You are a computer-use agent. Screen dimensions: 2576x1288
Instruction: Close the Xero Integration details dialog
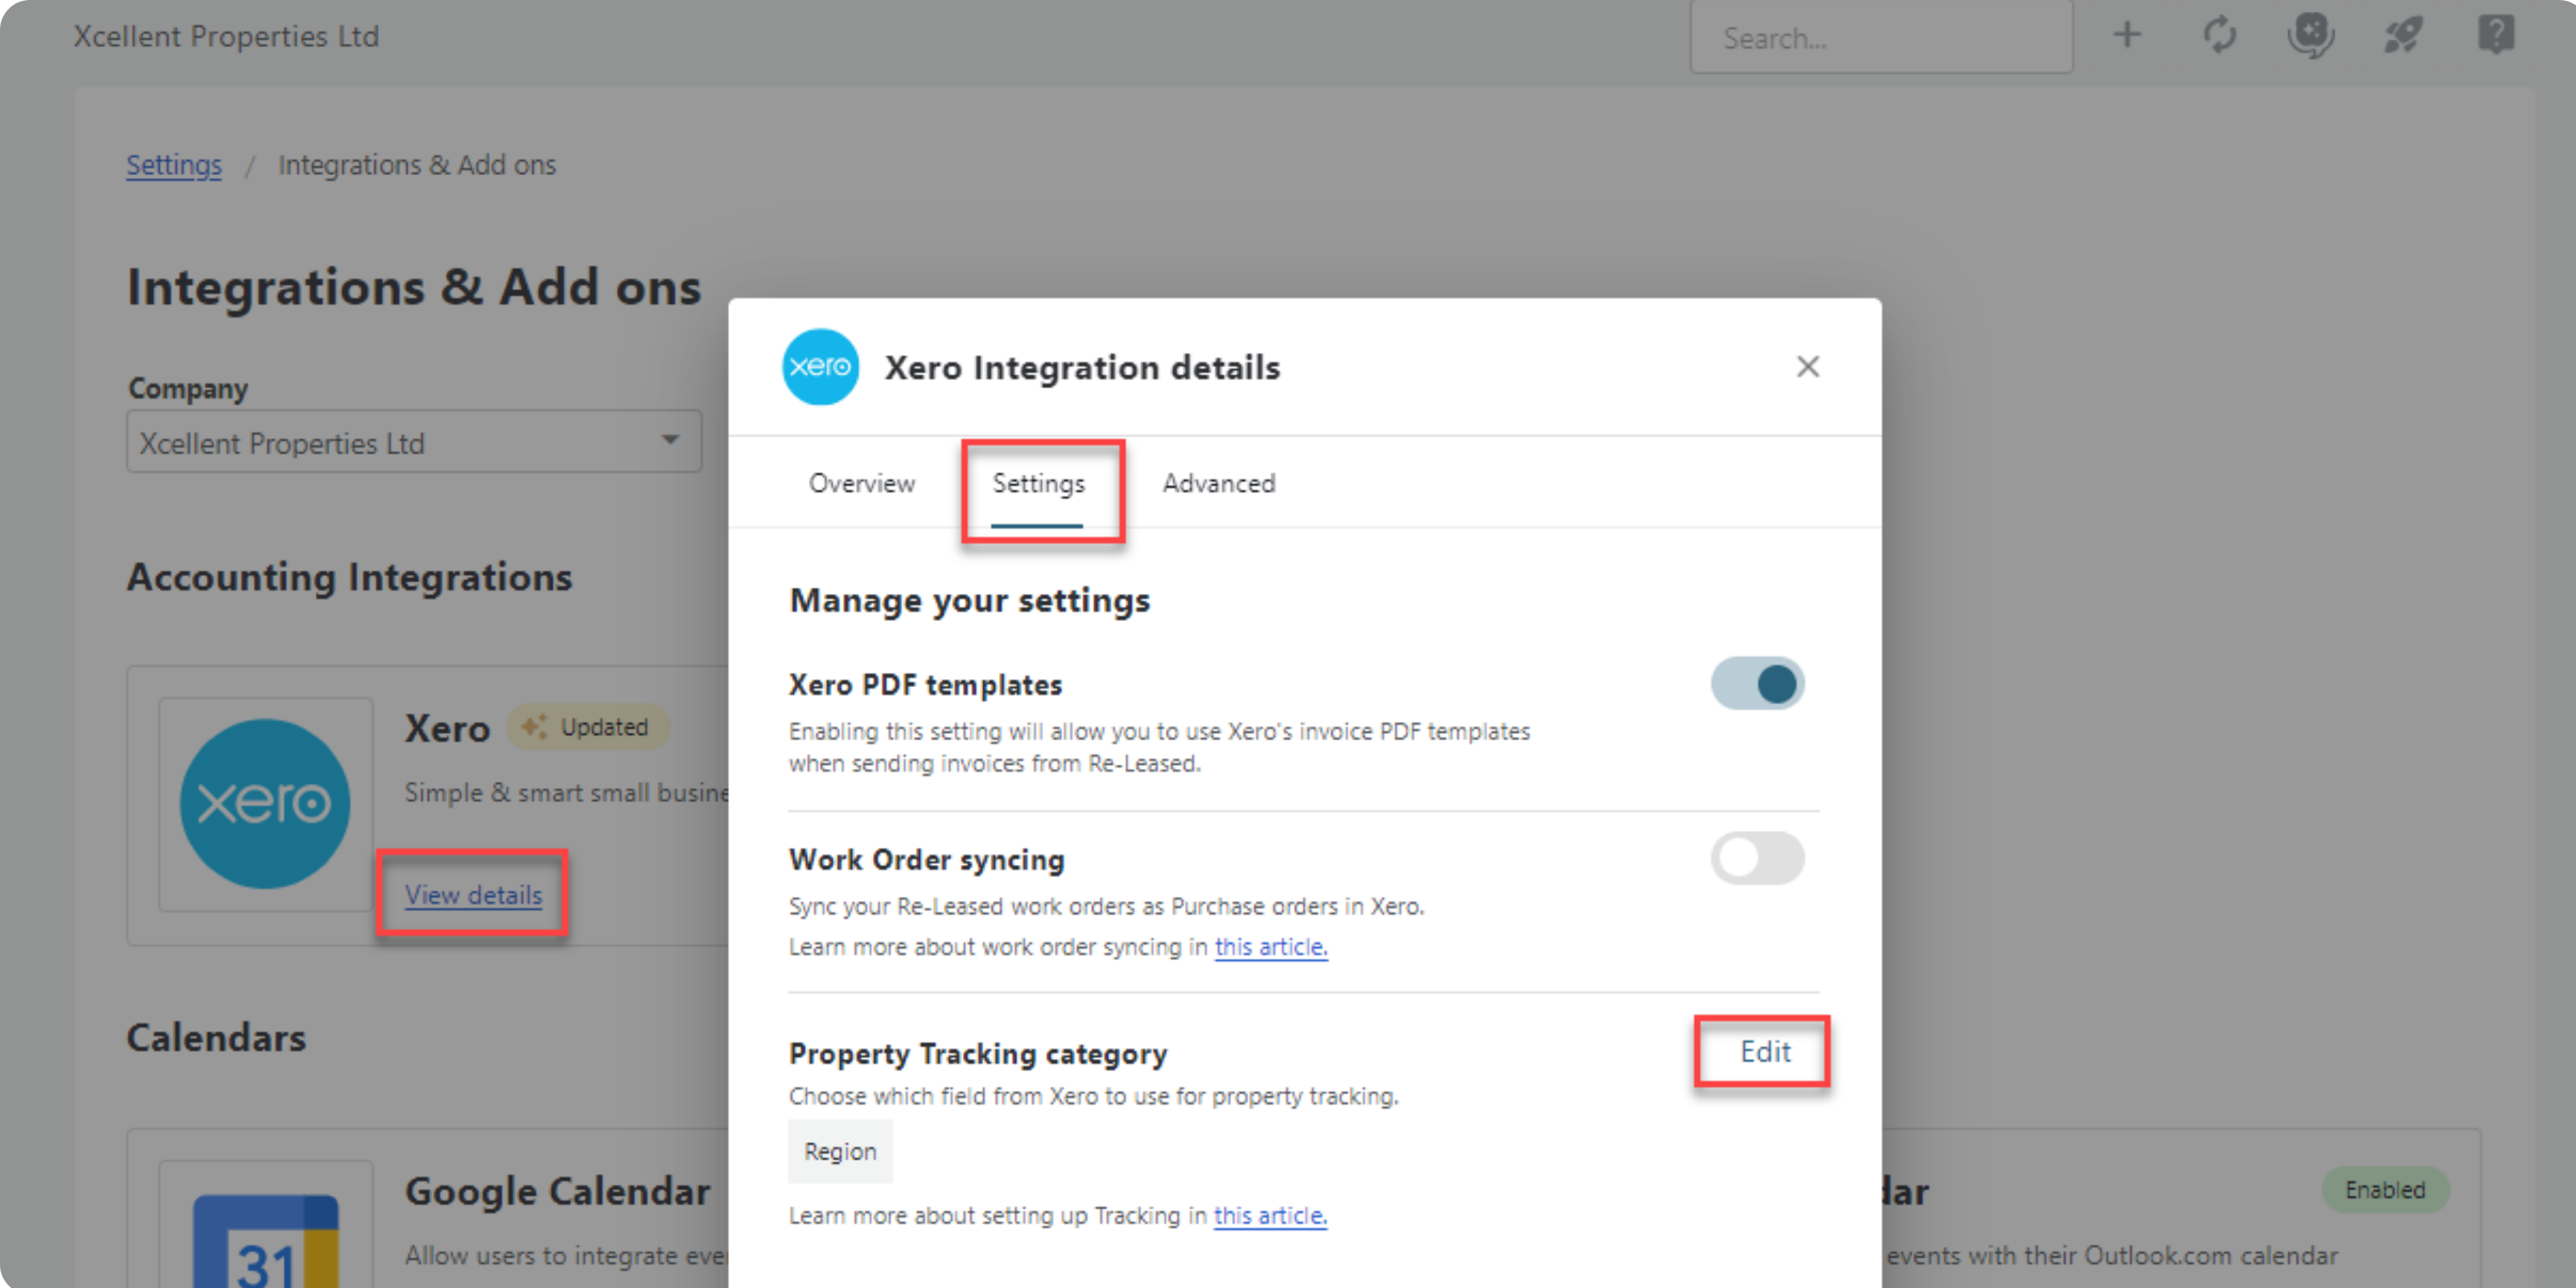[x=1807, y=367]
